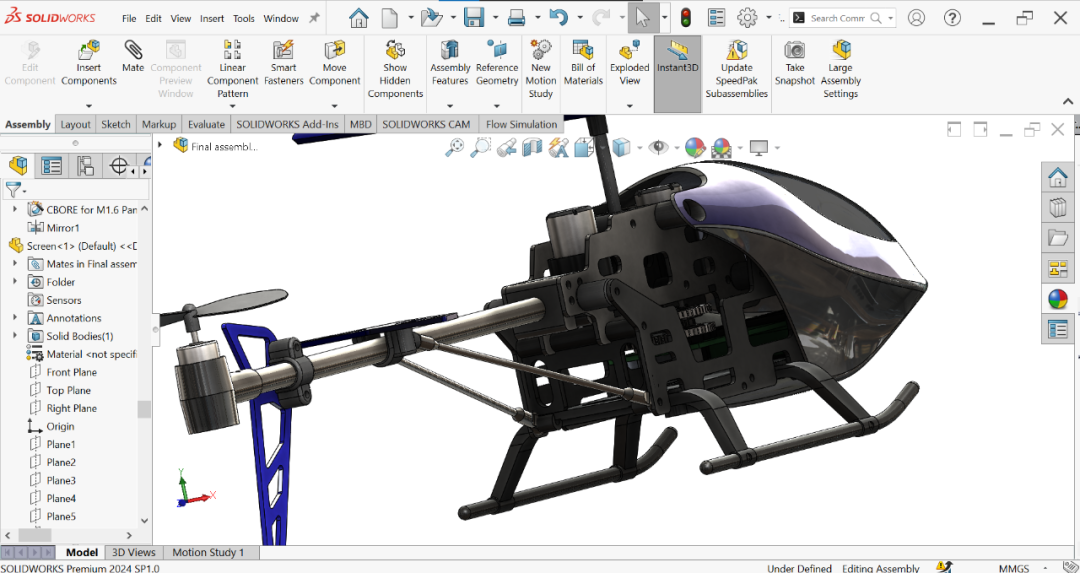Click the Appearances color ball in right task pane
The height and width of the screenshot is (573, 1080).
(x=1058, y=299)
